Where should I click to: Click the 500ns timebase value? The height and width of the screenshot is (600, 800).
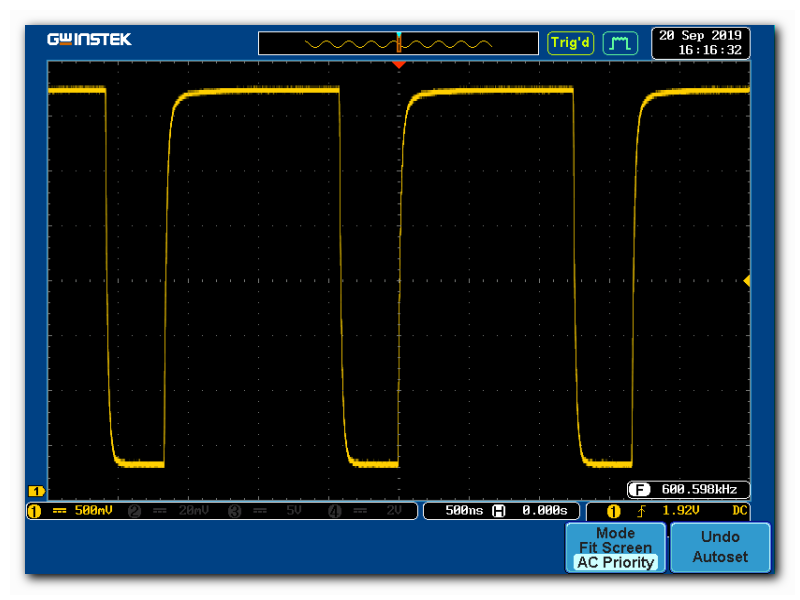(464, 510)
